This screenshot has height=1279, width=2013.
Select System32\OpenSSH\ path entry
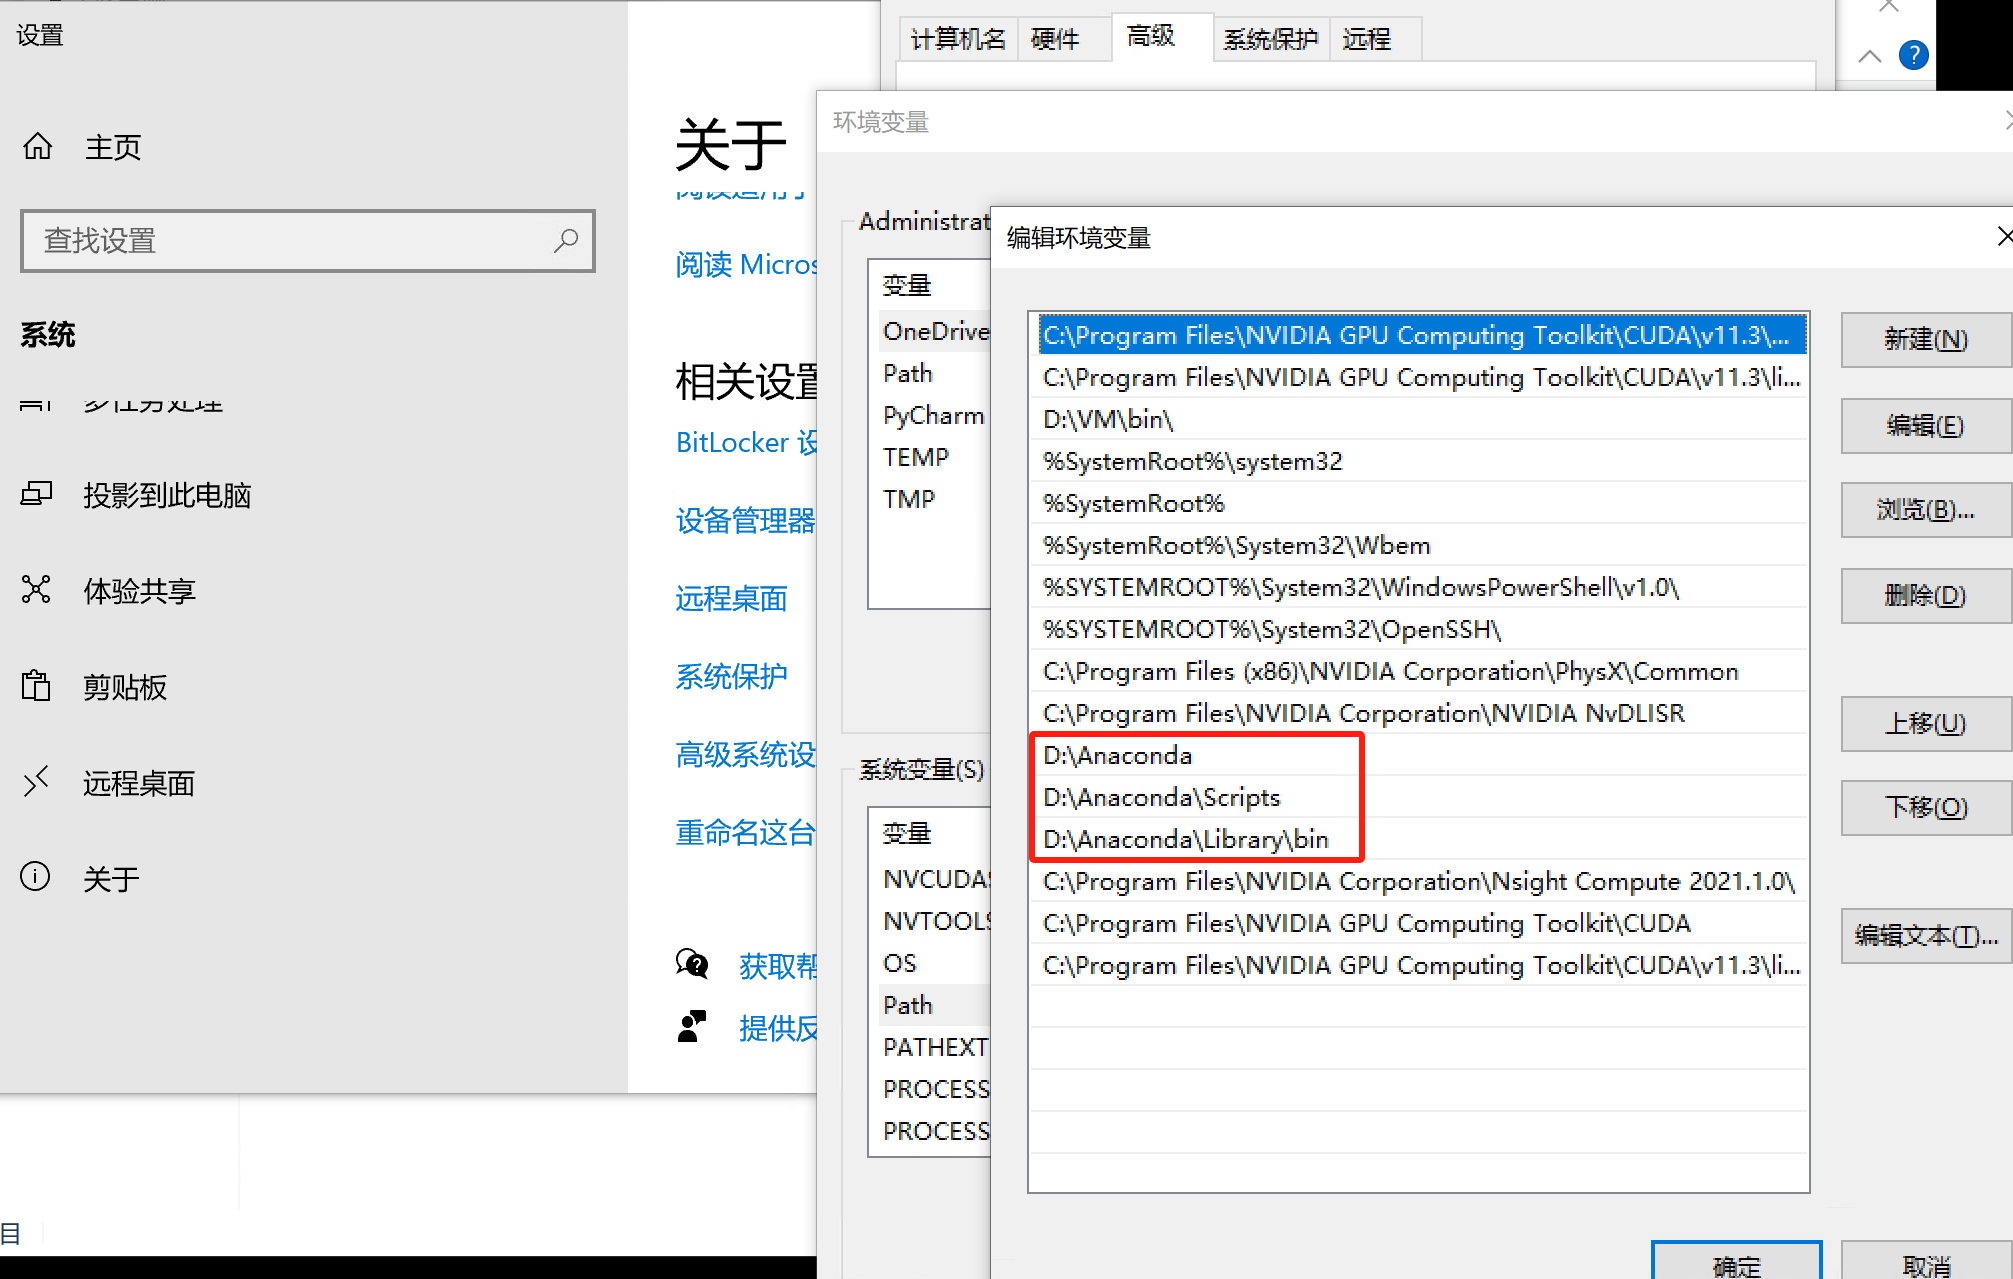tap(1421, 629)
